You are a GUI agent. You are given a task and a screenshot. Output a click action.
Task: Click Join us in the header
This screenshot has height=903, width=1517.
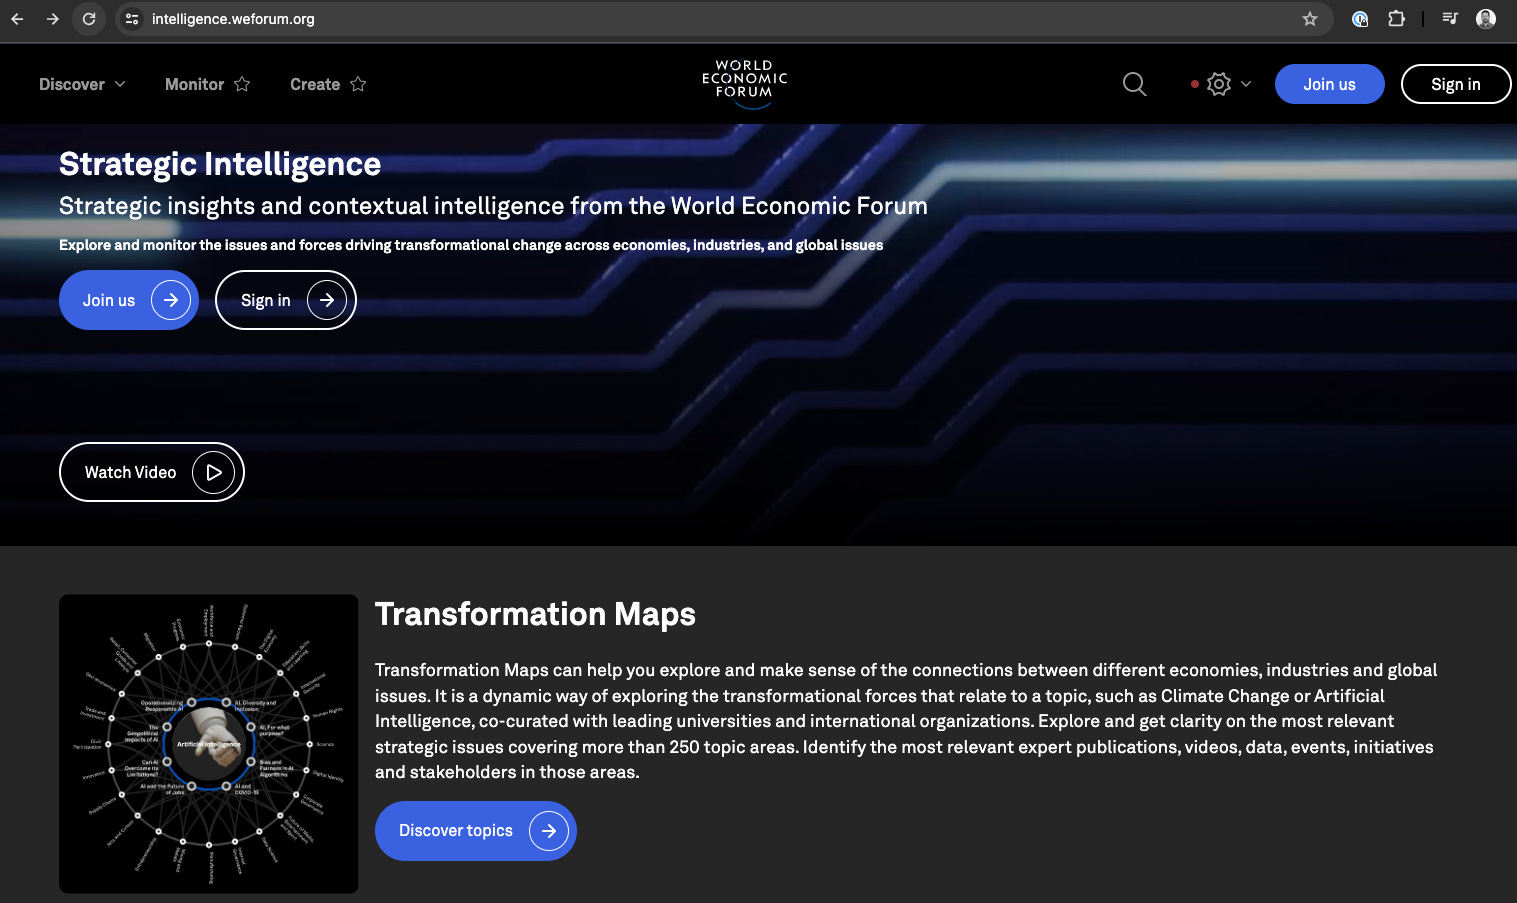pyautogui.click(x=1329, y=84)
